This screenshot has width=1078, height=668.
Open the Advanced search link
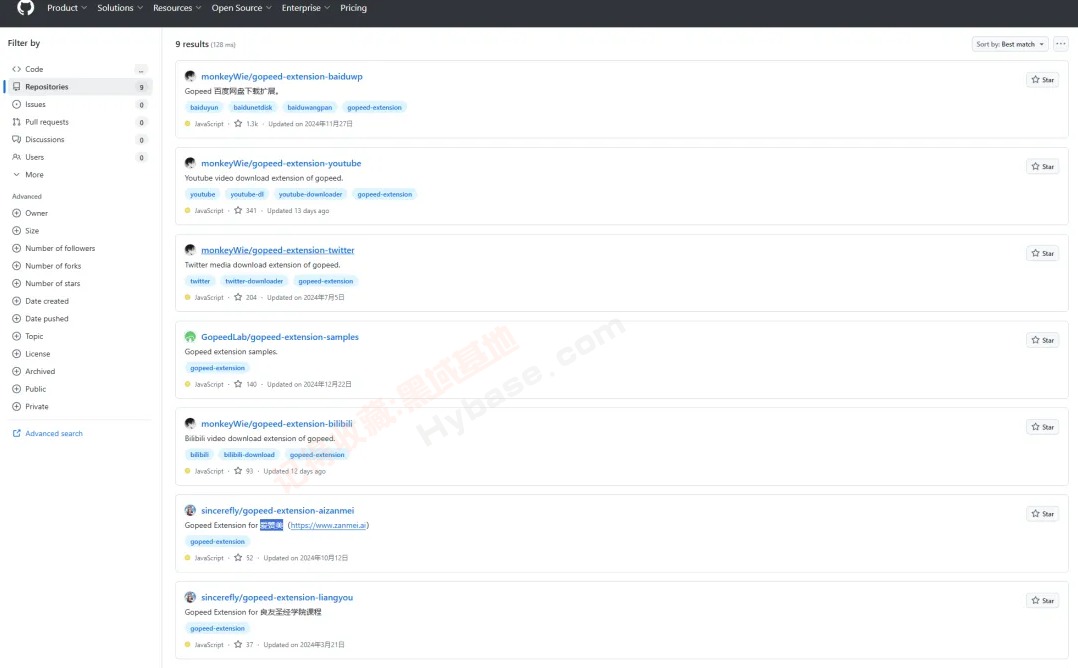(47, 433)
